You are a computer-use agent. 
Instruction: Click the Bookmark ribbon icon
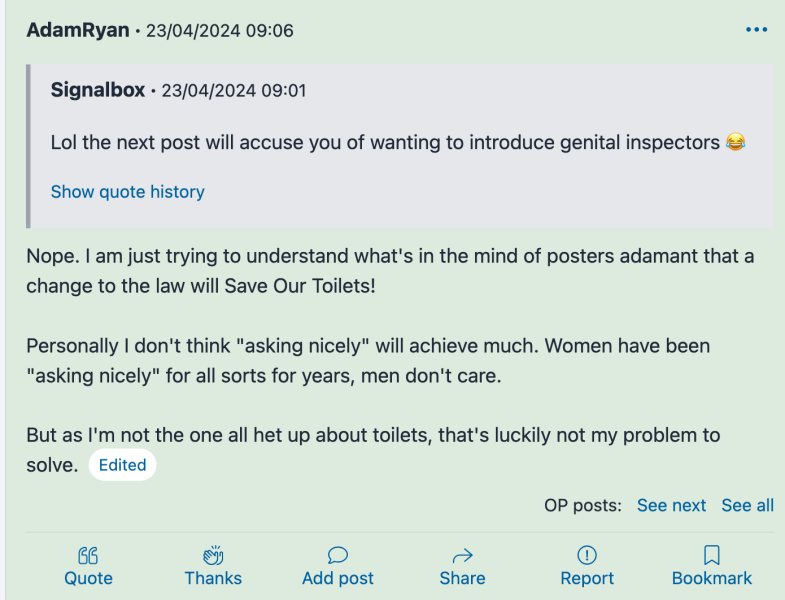coord(711,555)
